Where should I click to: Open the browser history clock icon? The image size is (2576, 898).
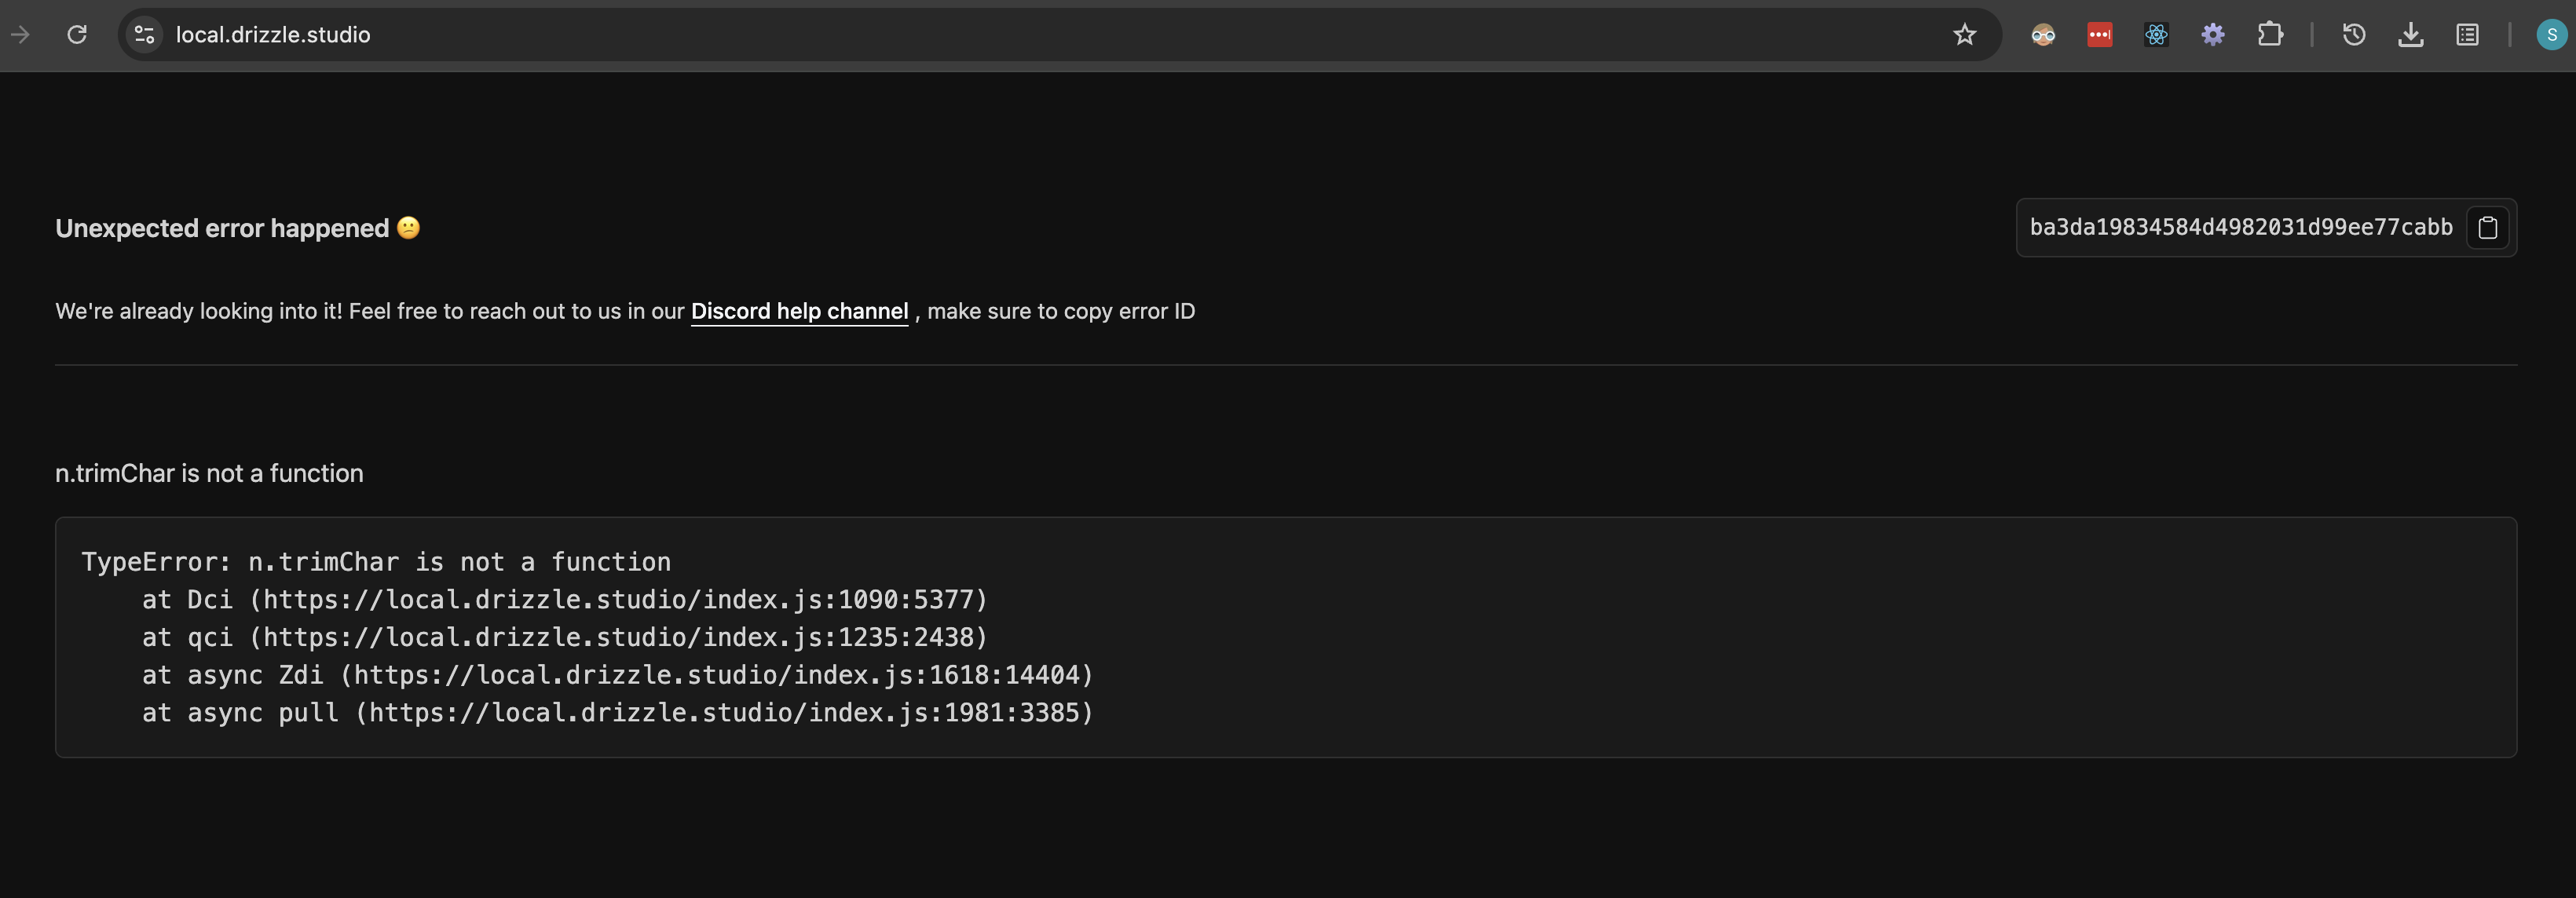click(2353, 35)
